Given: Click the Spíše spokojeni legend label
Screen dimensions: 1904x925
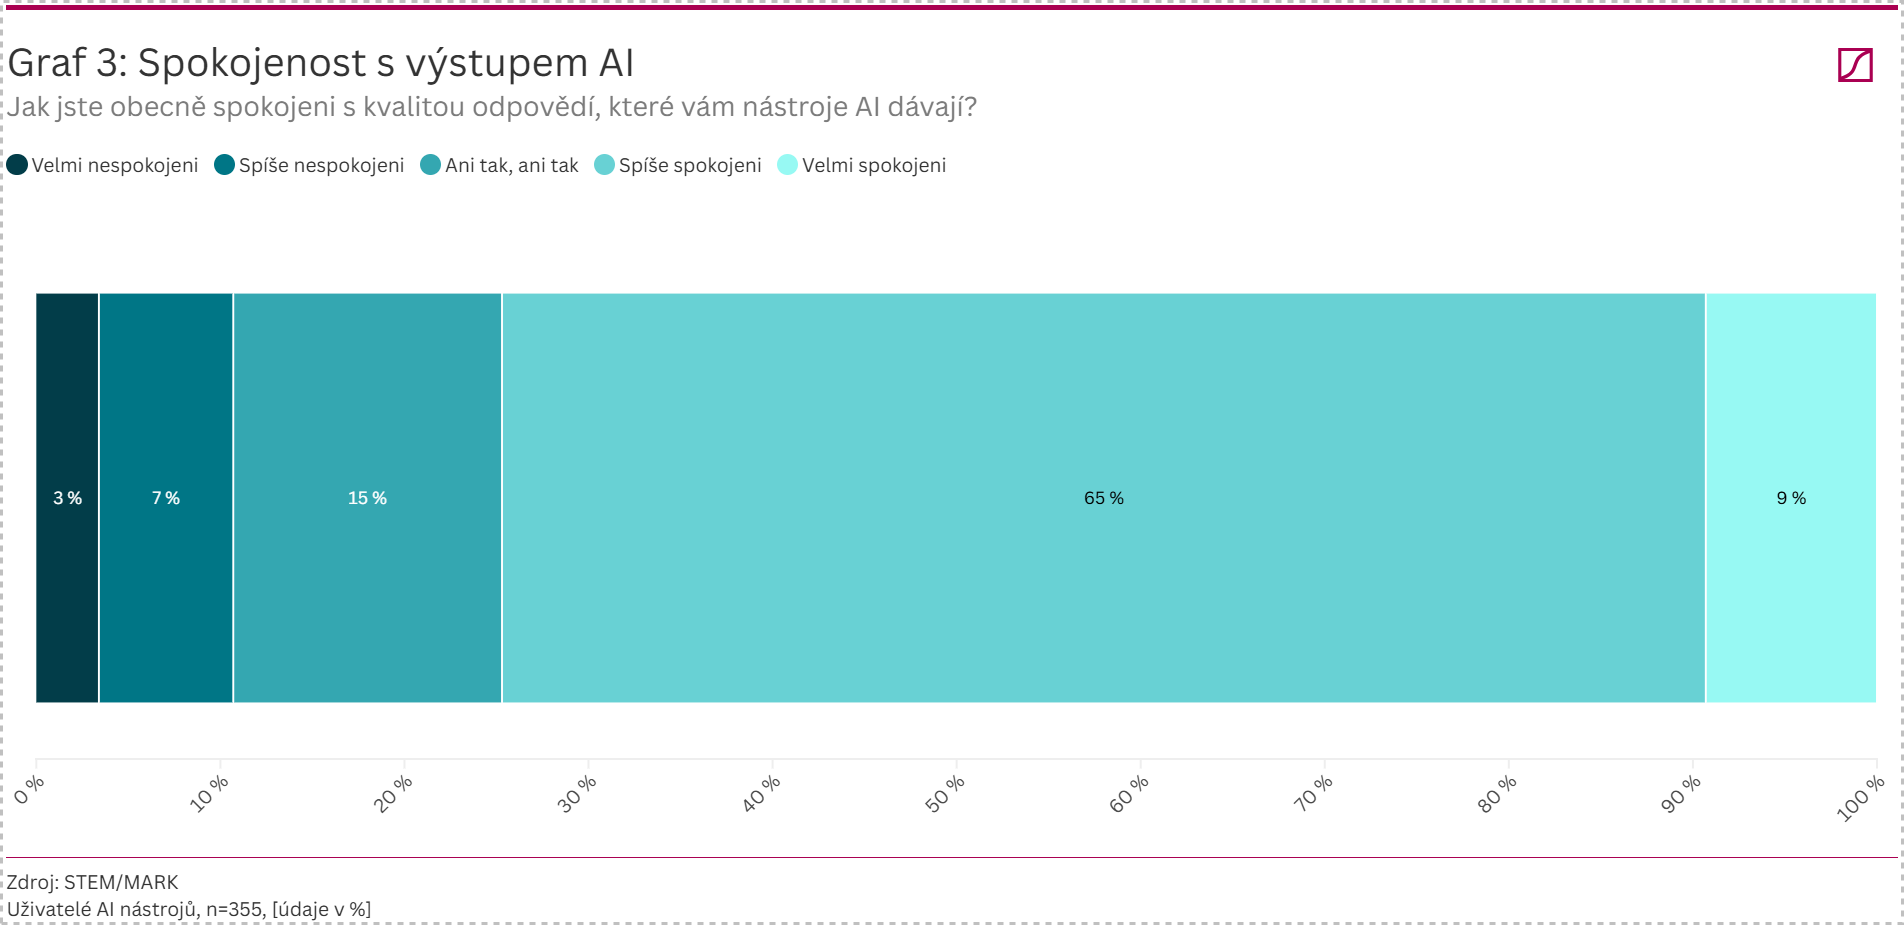Looking at the screenshot, I should click(x=690, y=165).
